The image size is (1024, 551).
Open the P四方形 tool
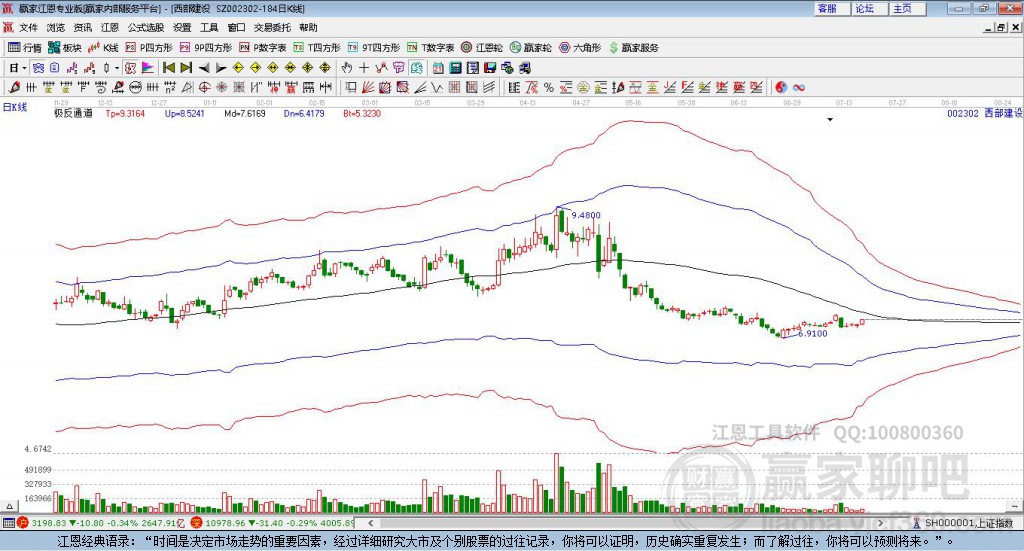click(148, 48)
